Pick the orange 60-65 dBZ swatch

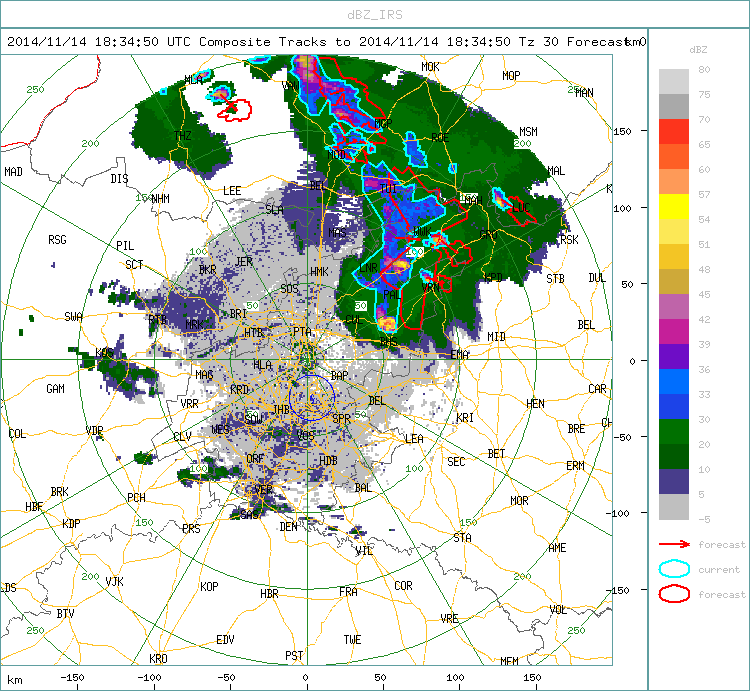[673, 157]
